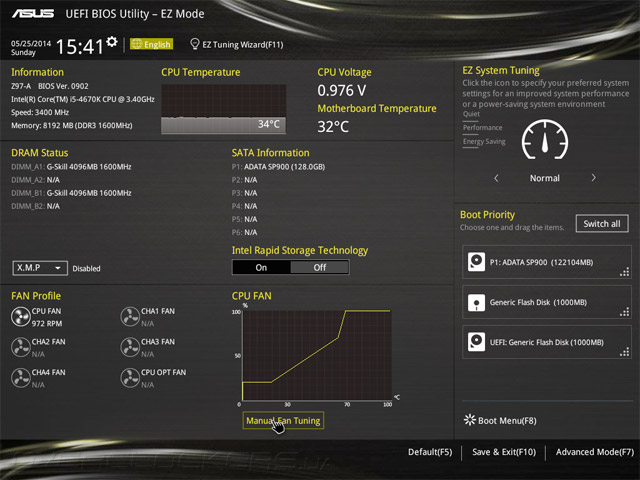This screenshot has width=640, height=480.
Task: Click the Normal tuning mode text
Action: coord(545,178)
